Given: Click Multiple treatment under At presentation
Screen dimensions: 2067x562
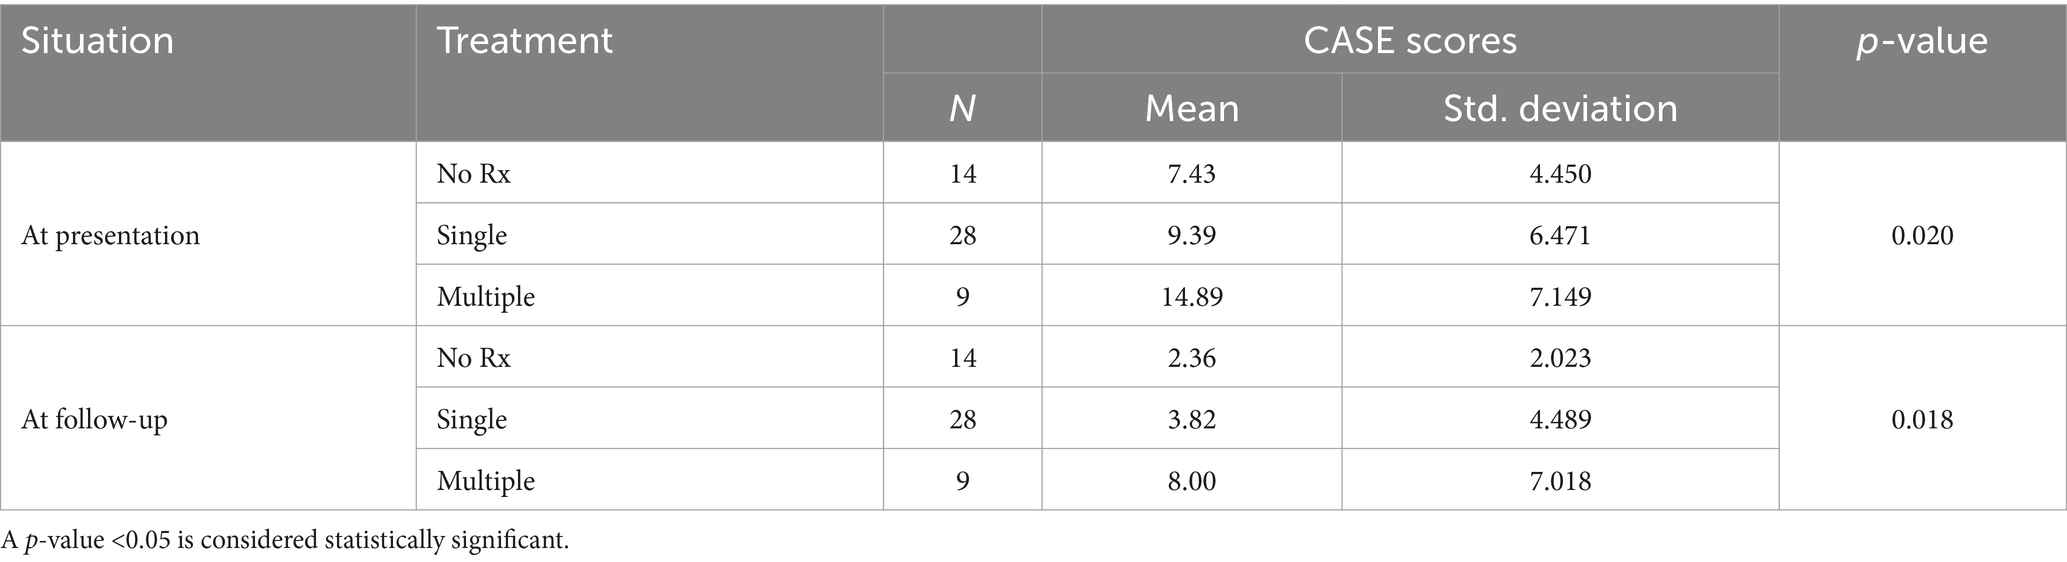Looking at the screenshot, I should click(486, 297).
